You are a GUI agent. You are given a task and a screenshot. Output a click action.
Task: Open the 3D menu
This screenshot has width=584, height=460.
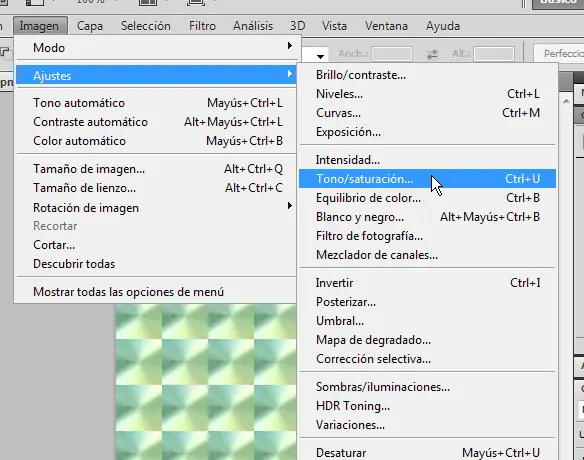(x=298, y=26)
